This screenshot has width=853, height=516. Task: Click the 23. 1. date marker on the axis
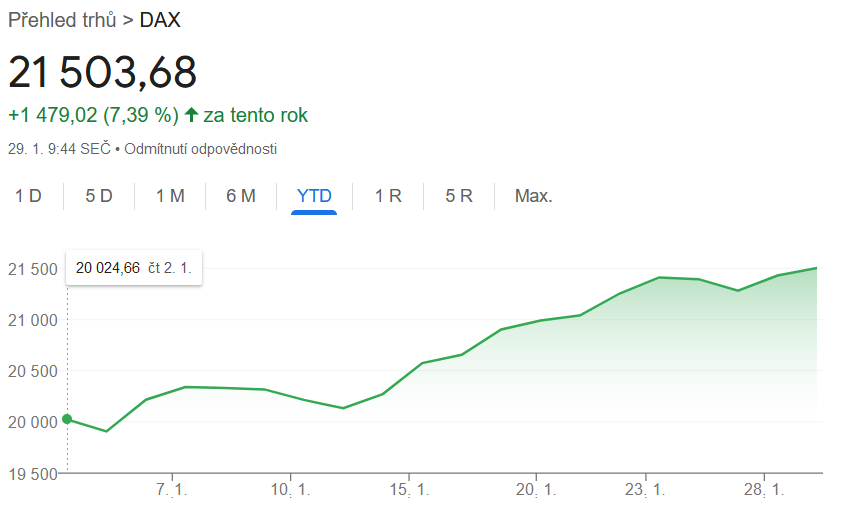(646, 491)
